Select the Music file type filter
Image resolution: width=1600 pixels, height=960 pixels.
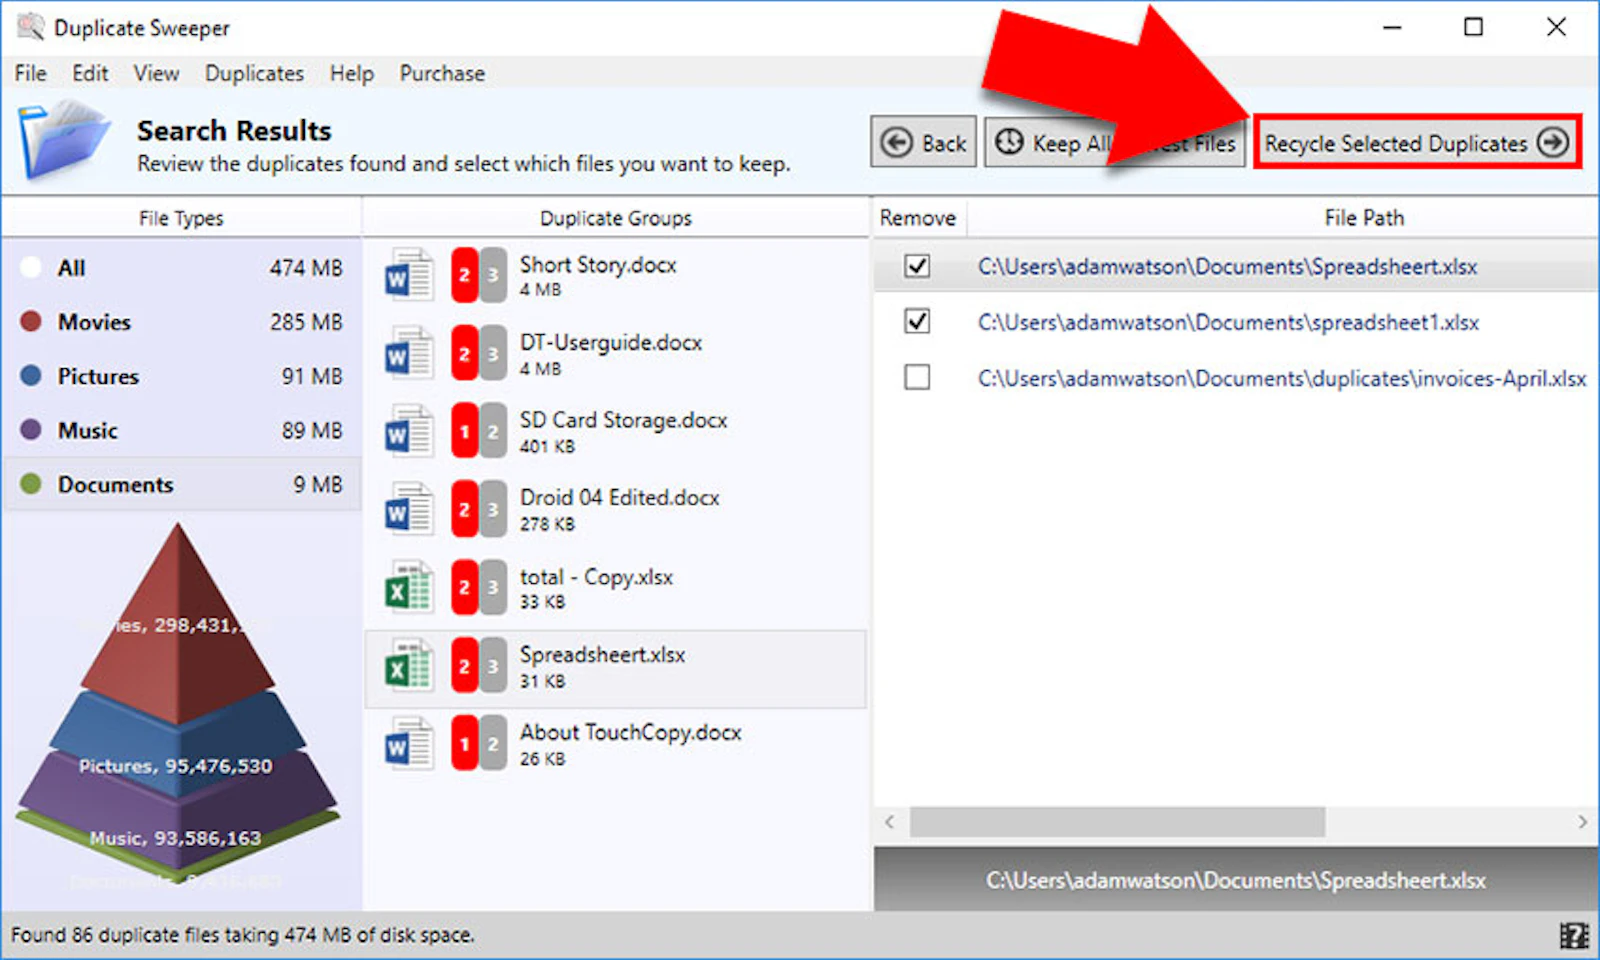tap(181, 430)
